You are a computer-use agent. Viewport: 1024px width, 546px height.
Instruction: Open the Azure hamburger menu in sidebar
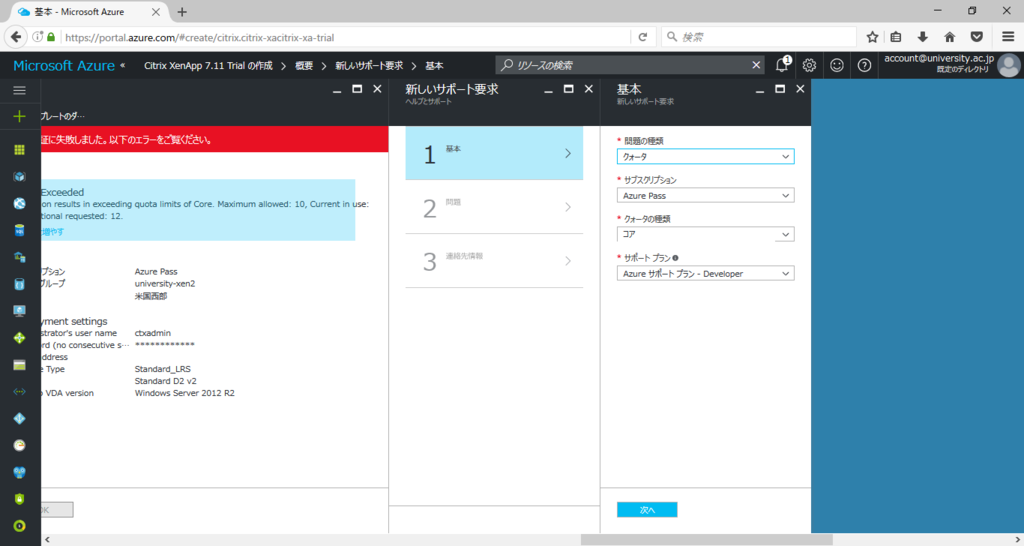(x=20, y=90)
